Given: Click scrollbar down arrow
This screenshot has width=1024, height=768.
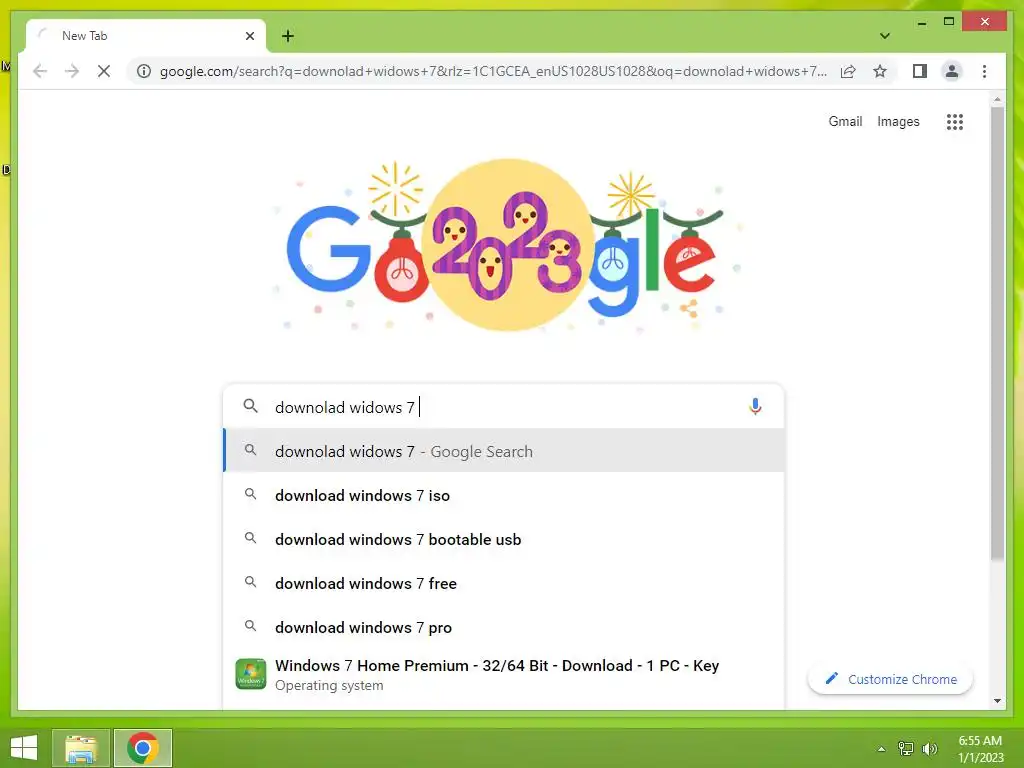Looking at the screenshot, I should [997, 701].
